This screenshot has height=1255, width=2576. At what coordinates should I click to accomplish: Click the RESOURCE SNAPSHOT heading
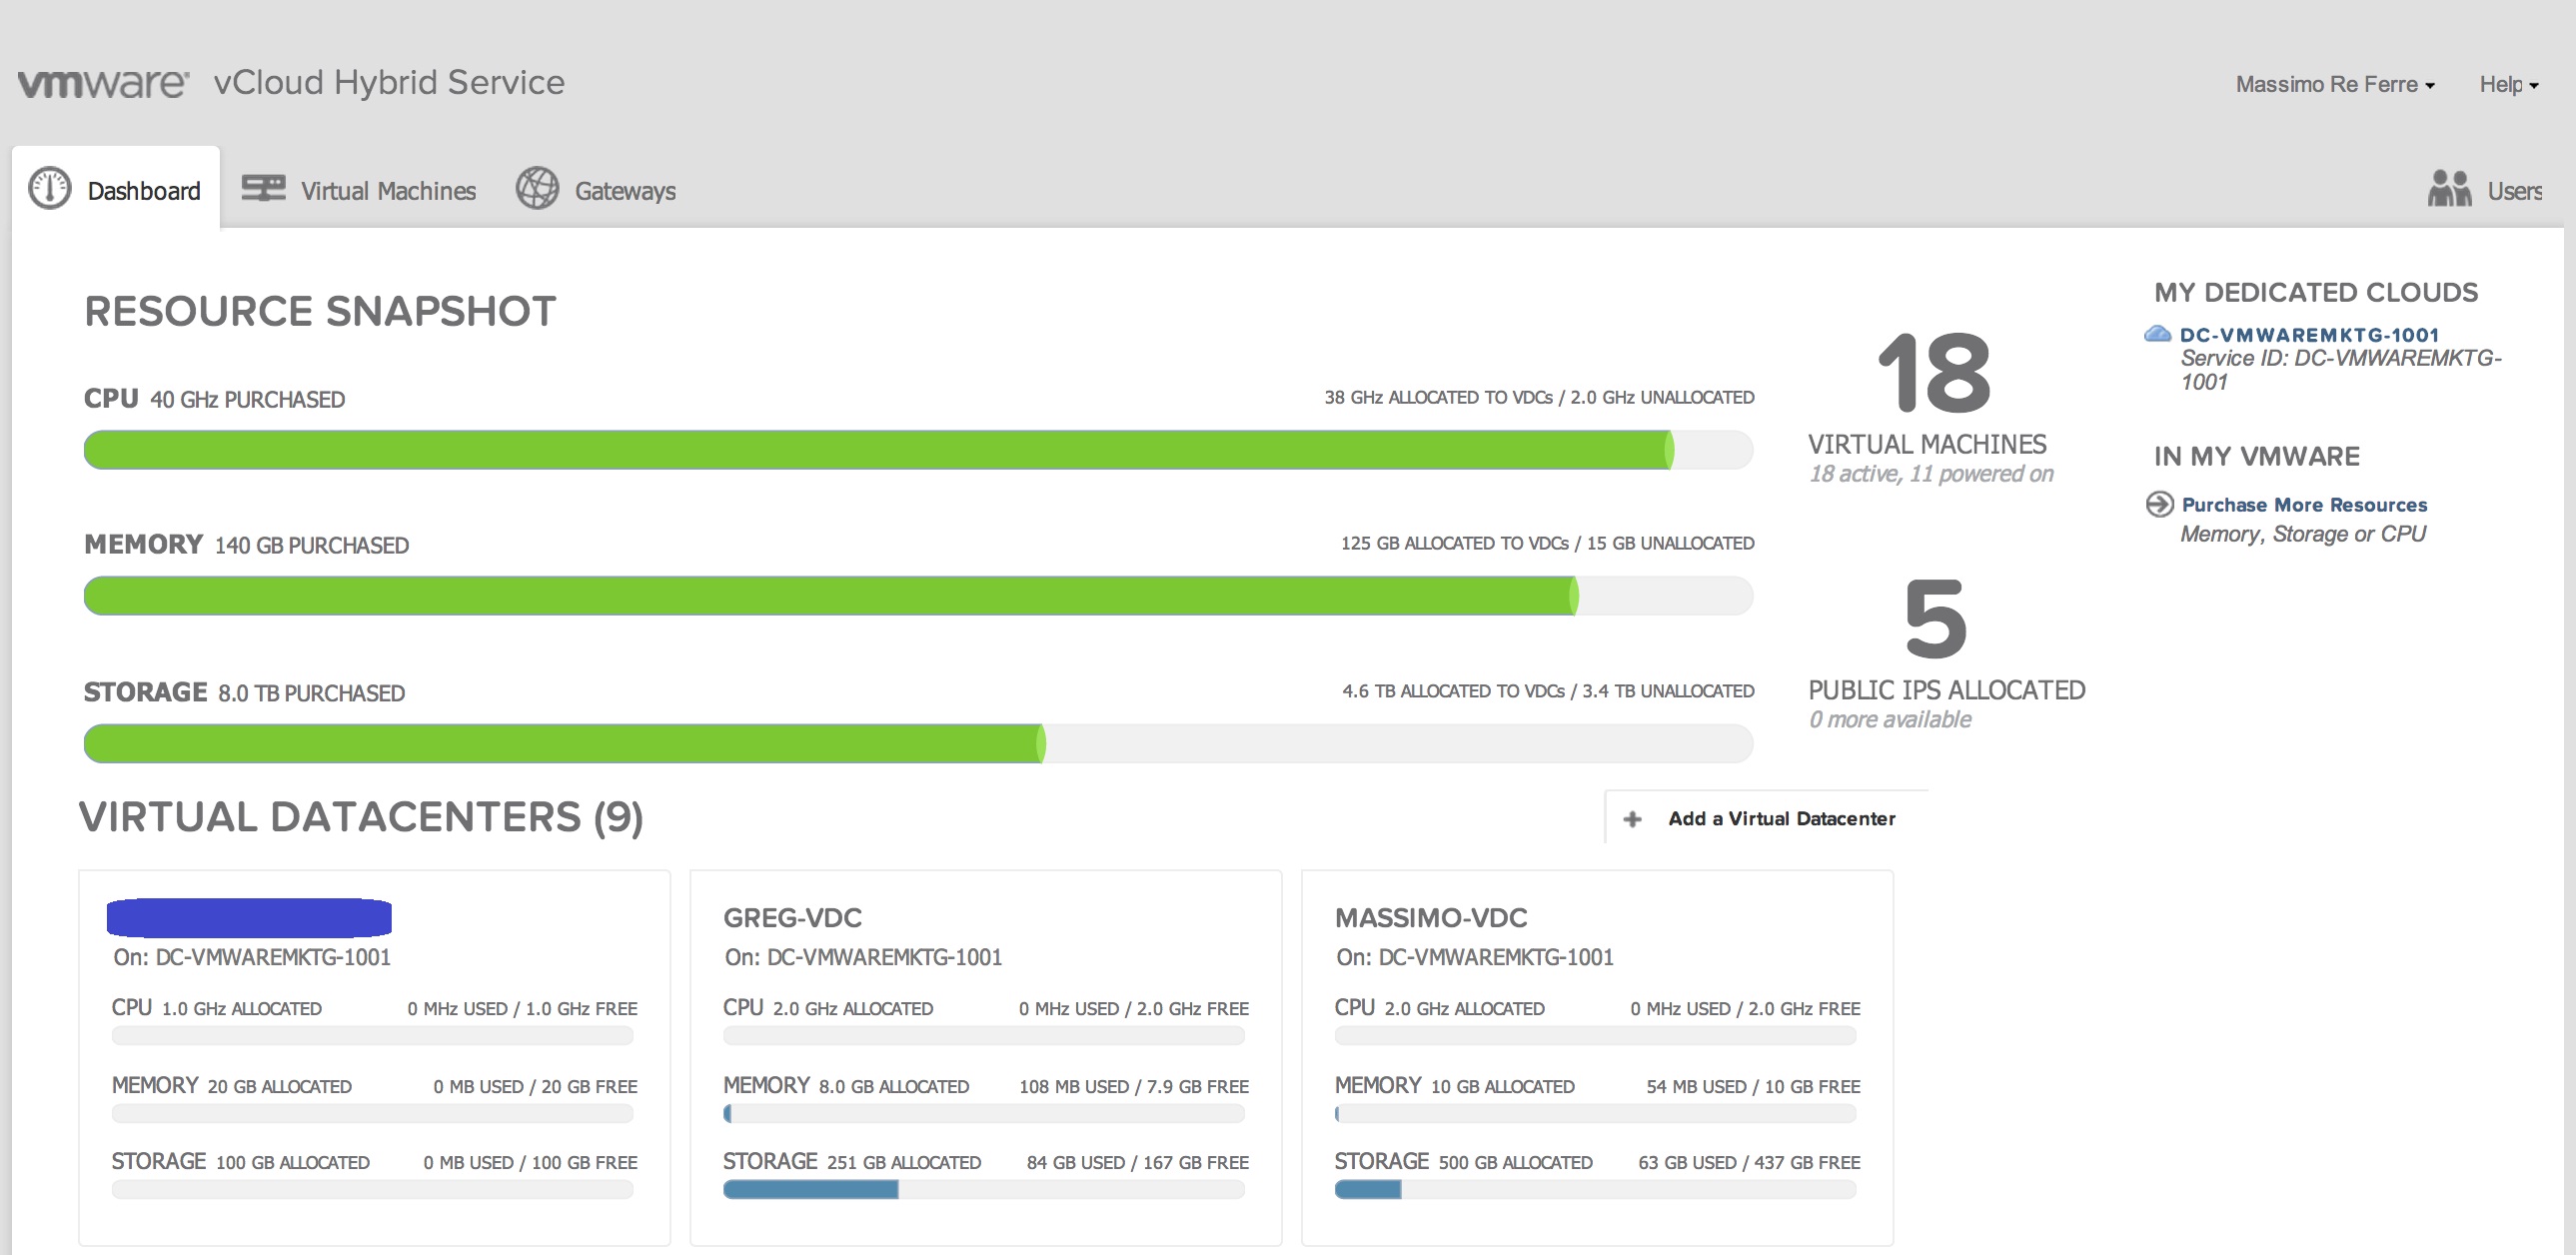[320, 311]
